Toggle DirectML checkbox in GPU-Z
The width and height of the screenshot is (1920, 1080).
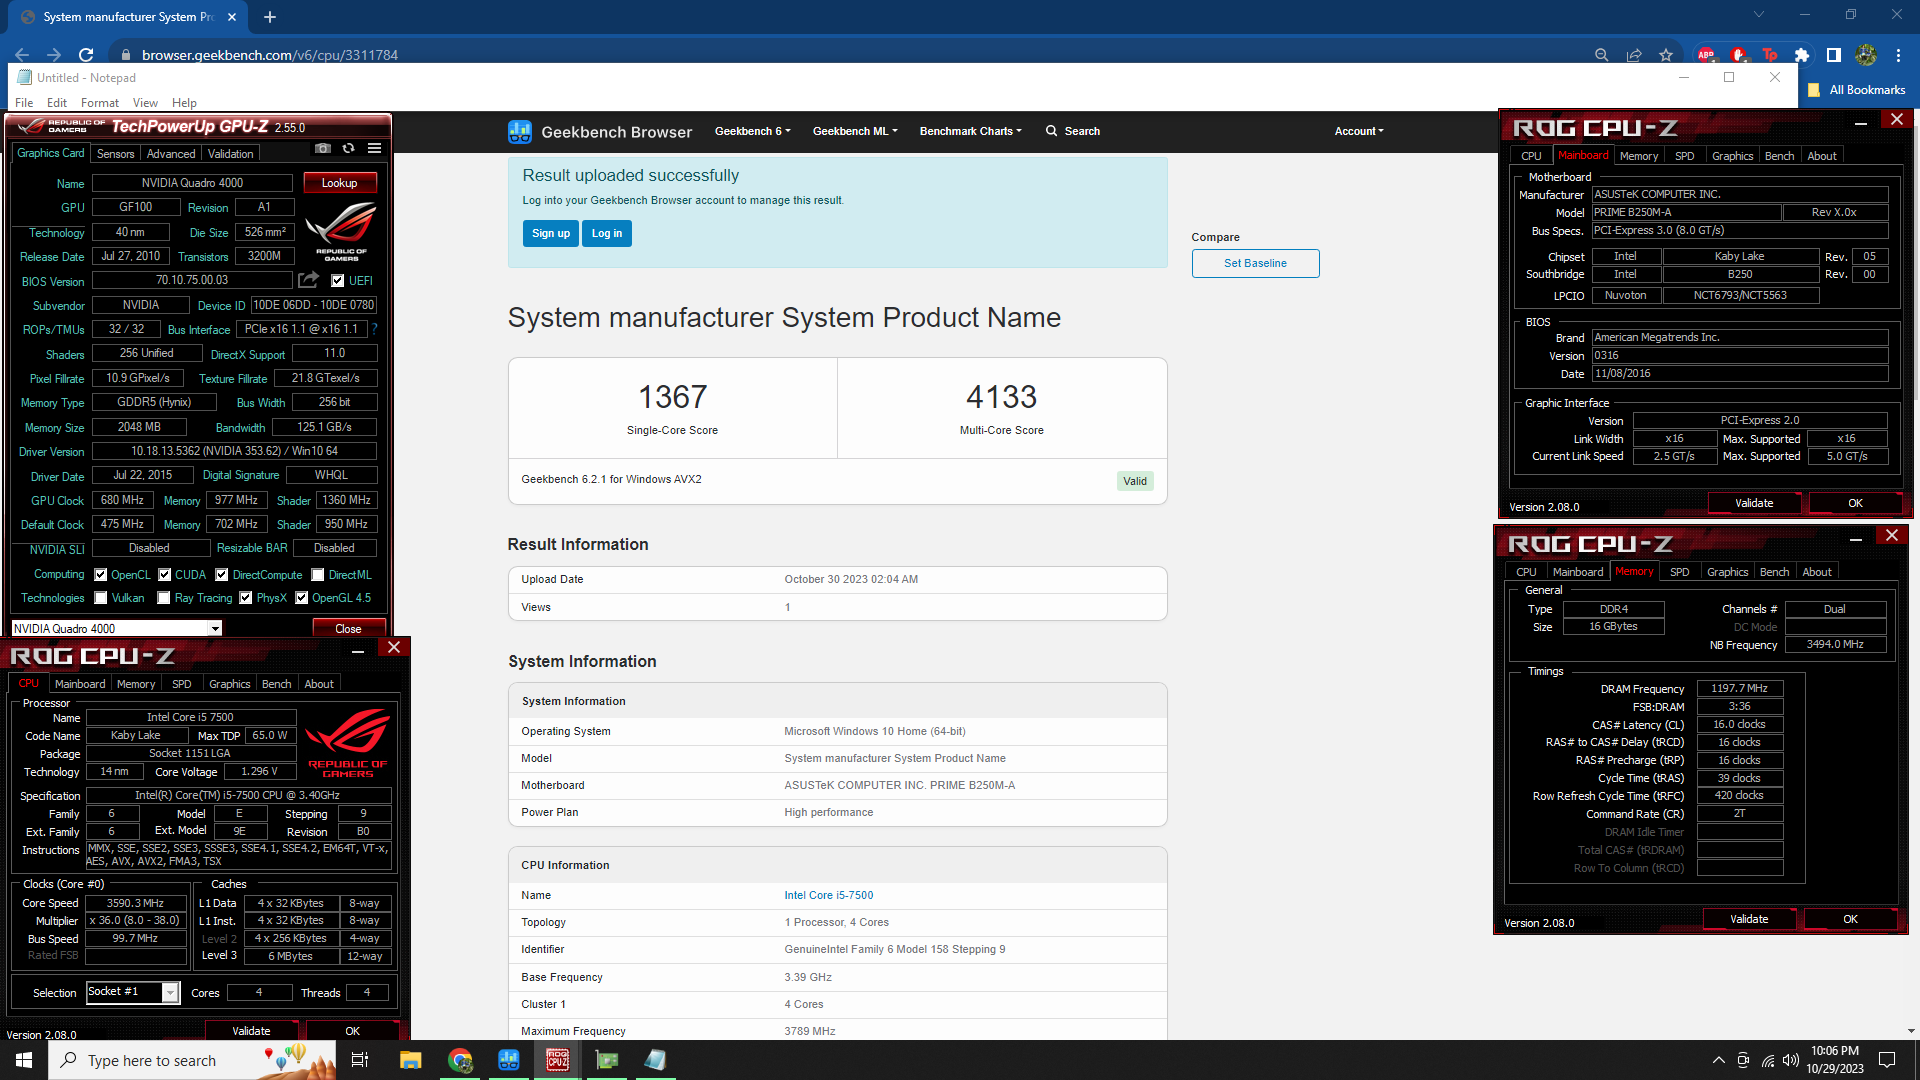coord(318,575)
